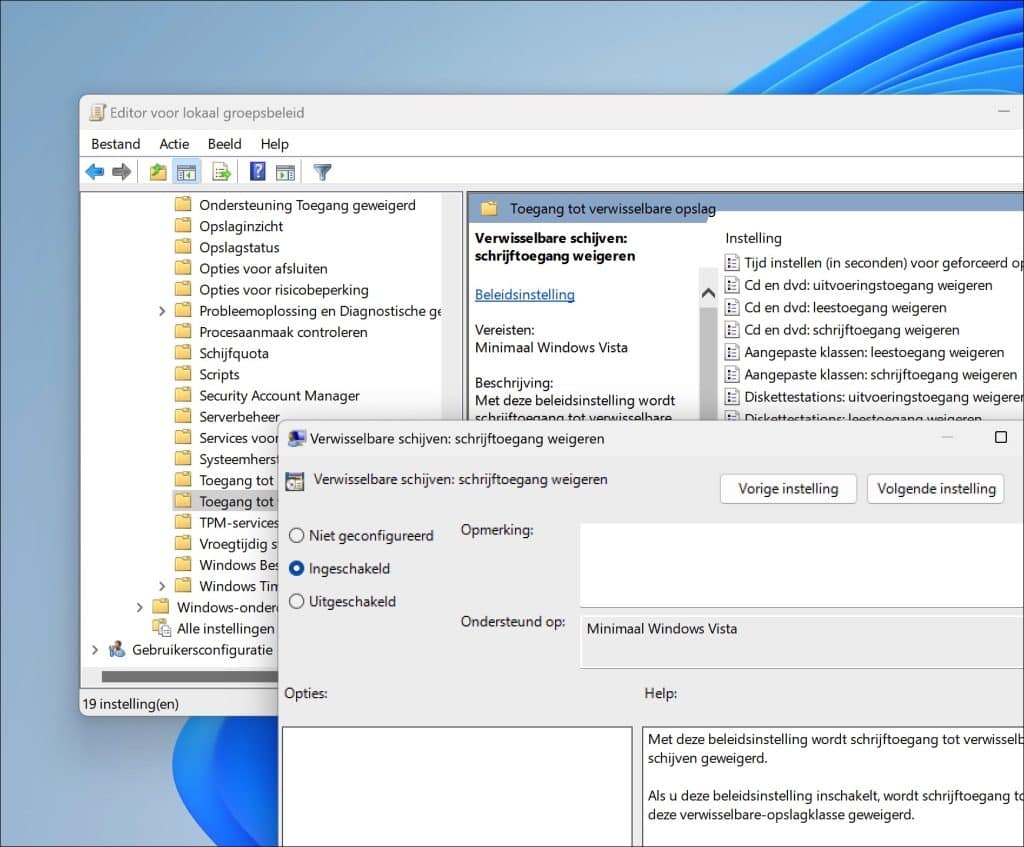Click icon for Aangepaste klassen: schrijftoegang weigeren

(x=732, y=374)
